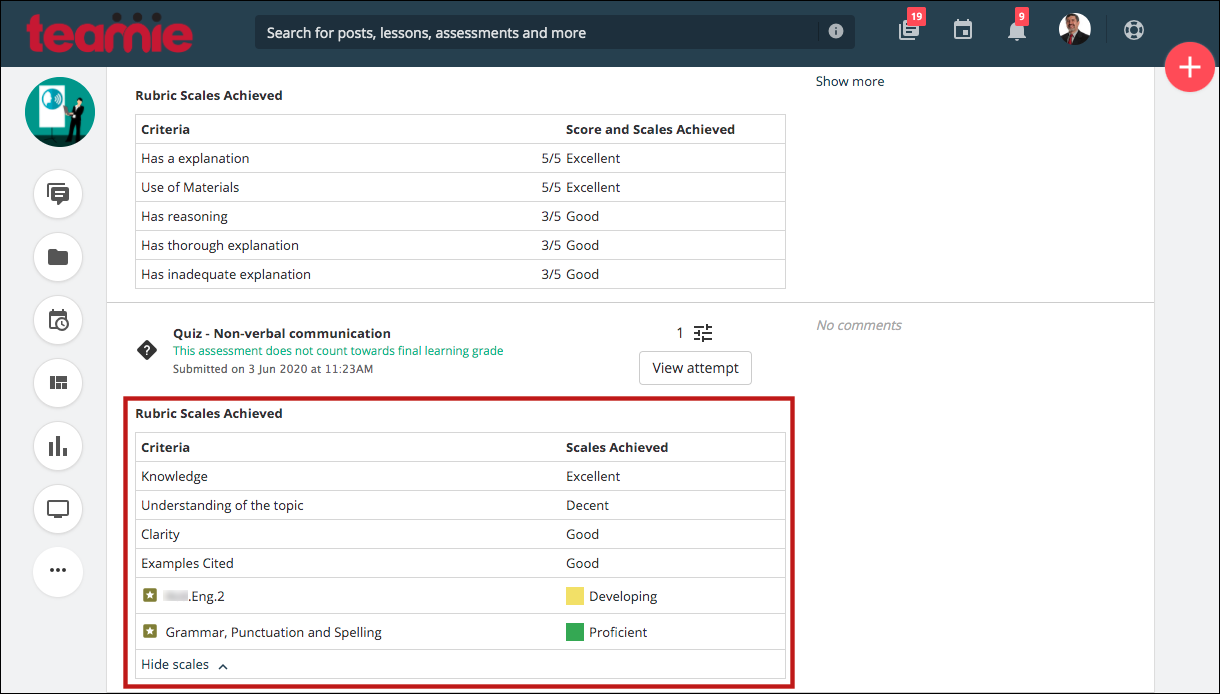
Task: Click the rubric sliders icon next to score 1
Action: click(x=704, y=333)
